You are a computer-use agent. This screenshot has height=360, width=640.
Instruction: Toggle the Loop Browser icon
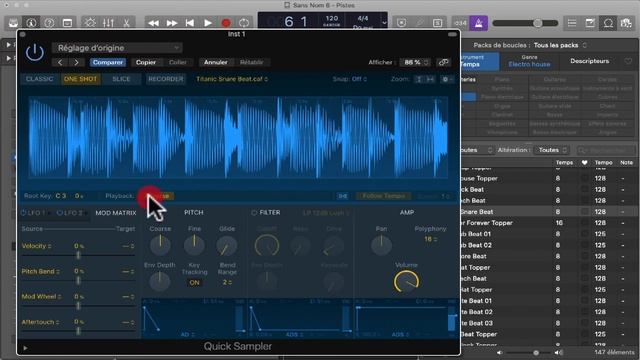pyautogui.click(x=608, y=23)
